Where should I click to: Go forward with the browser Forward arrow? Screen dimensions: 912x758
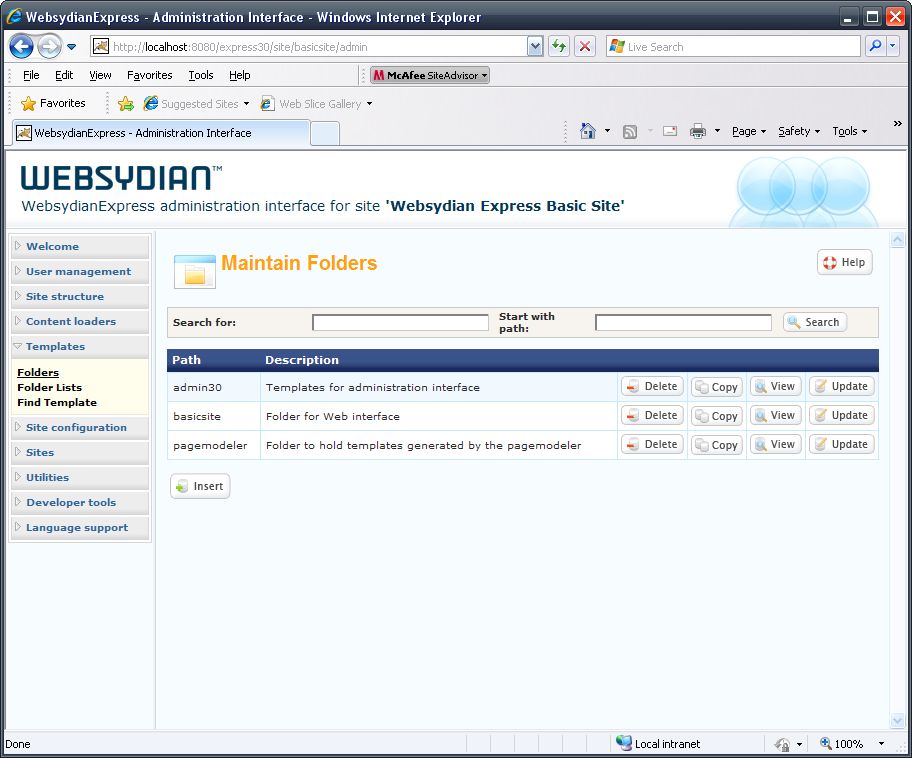pos(49,47)
